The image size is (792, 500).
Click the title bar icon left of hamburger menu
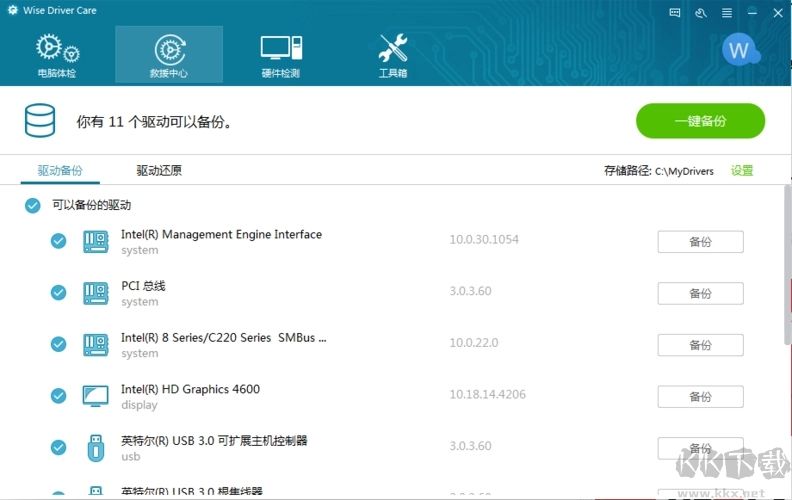pos(701,13)
